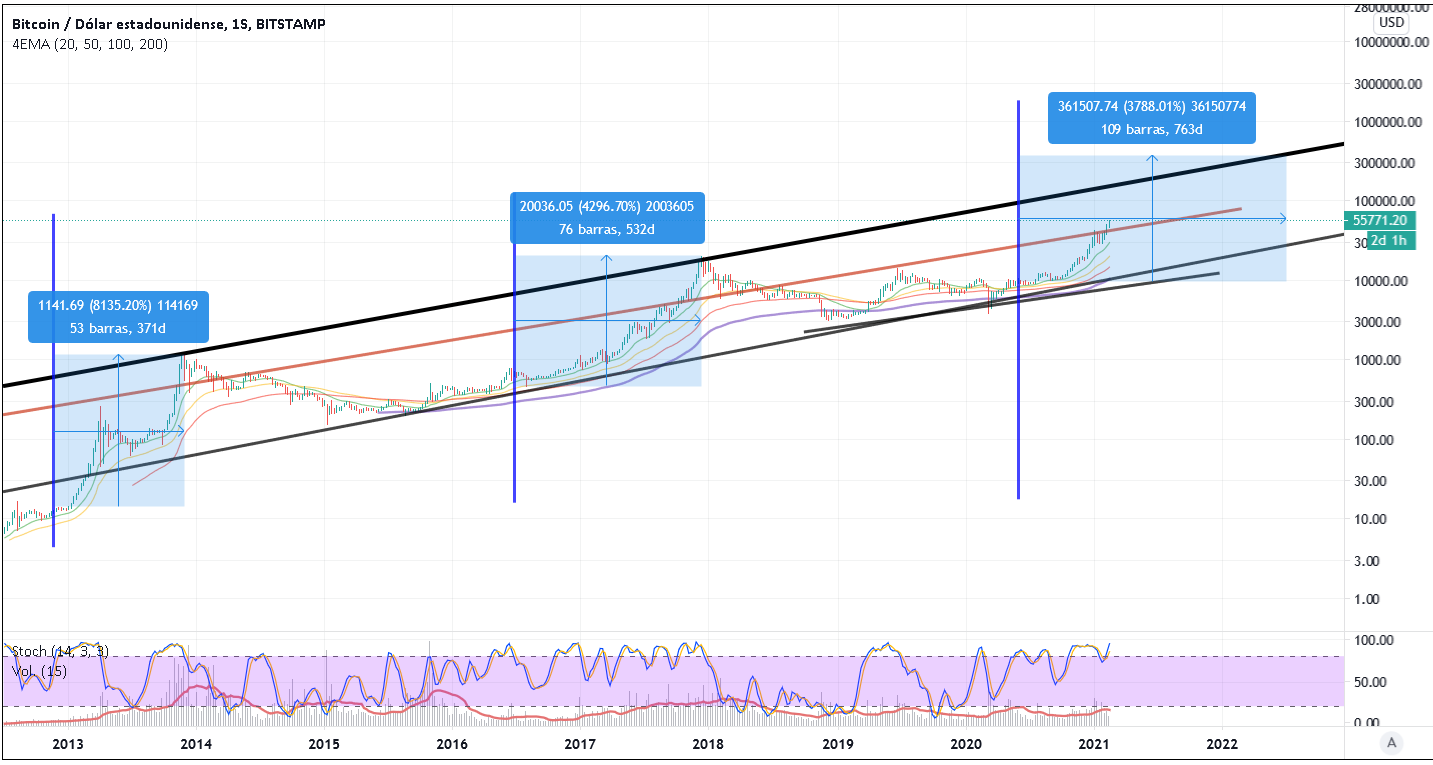Click the 2d 1h bar countdown label

(x=1391, y=241)
